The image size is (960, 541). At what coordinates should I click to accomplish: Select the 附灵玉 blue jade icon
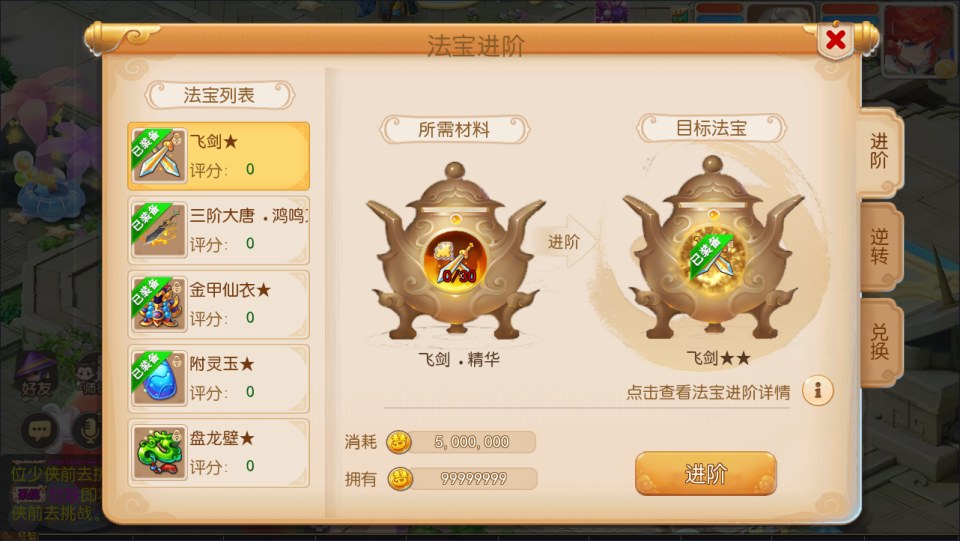click(159, 378)
